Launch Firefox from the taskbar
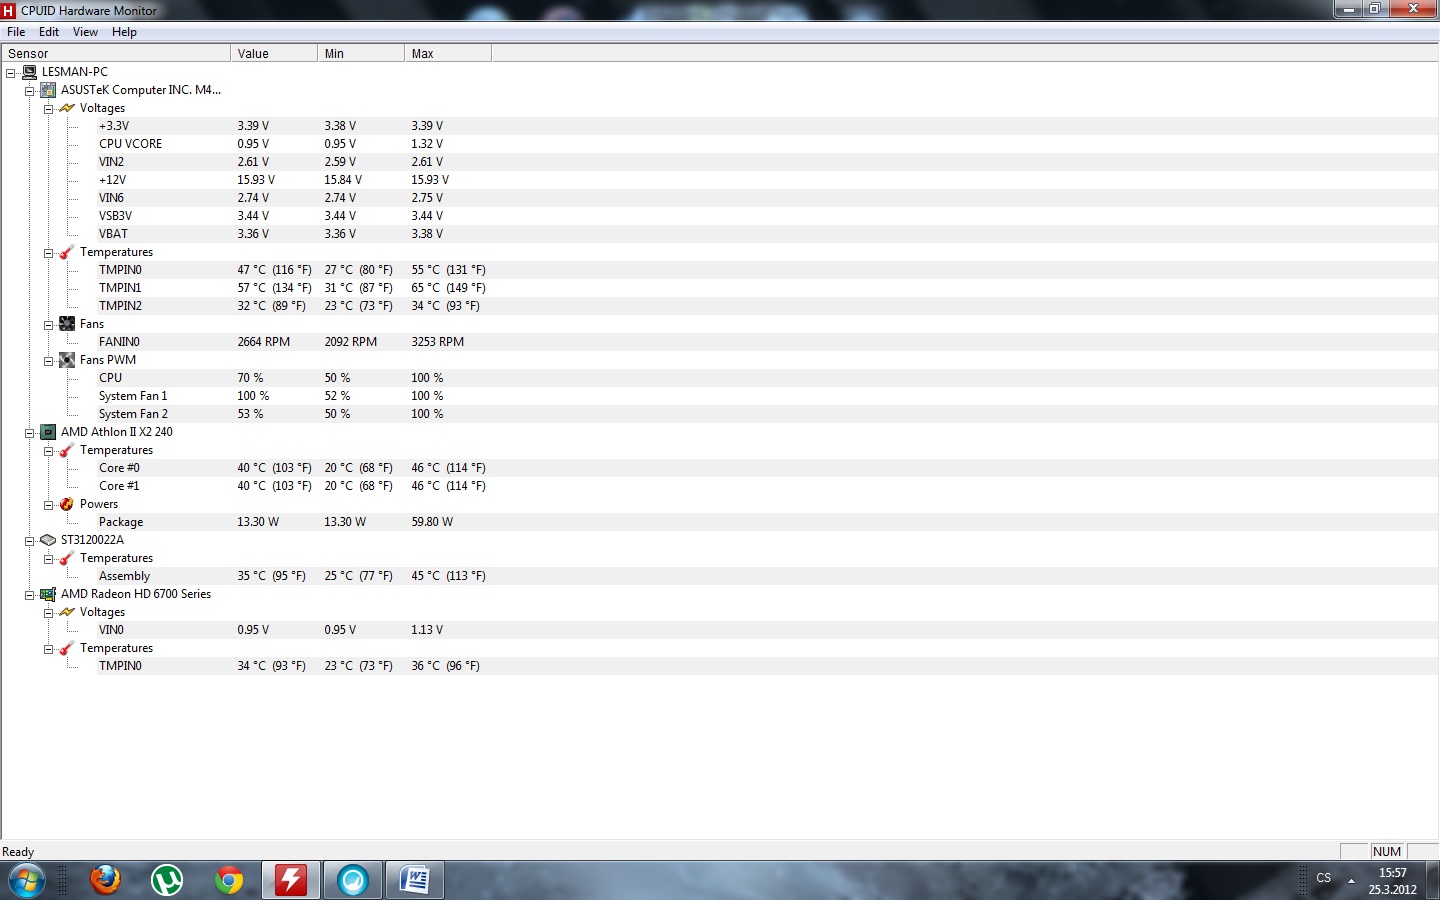Screen dimensions: 1440x900 105,880
